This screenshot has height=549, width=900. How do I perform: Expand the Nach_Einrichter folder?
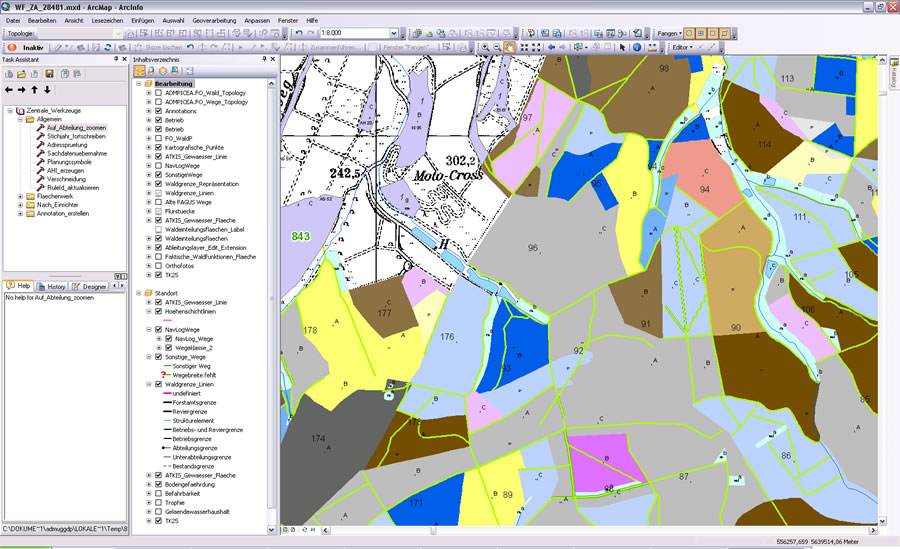[20, 205]
